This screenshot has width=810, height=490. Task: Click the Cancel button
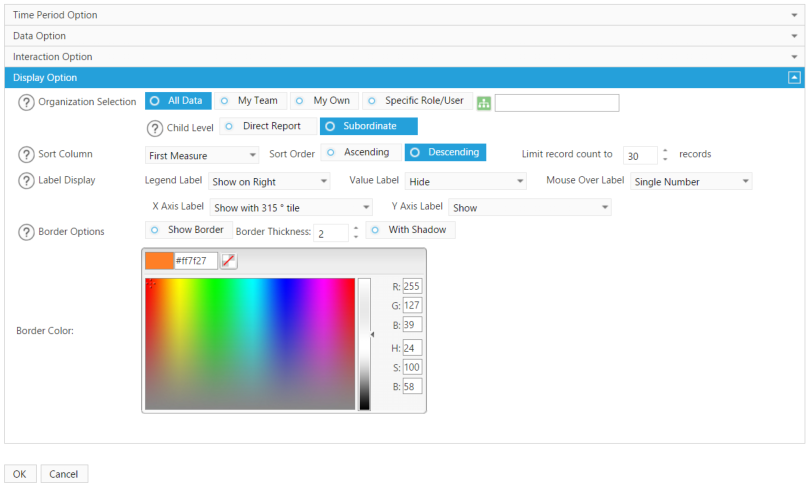[x=64, y=474]
